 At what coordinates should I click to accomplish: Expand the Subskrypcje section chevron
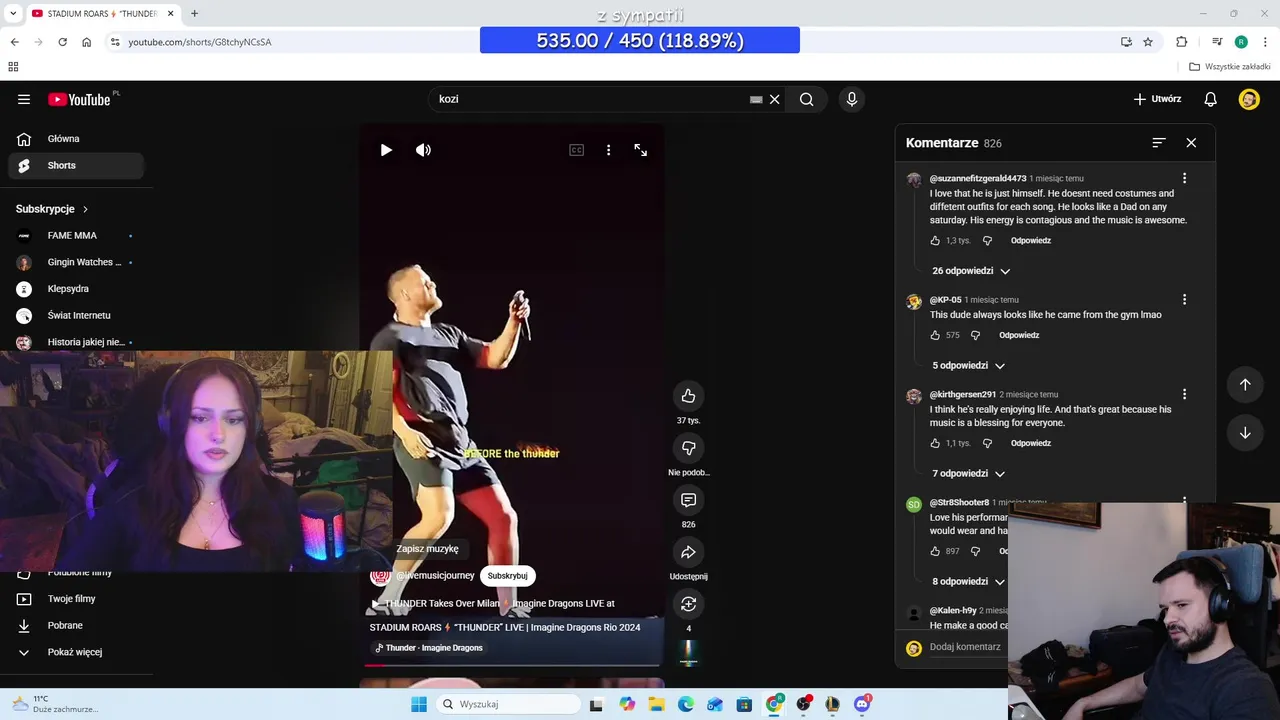(x=85, y=209)
